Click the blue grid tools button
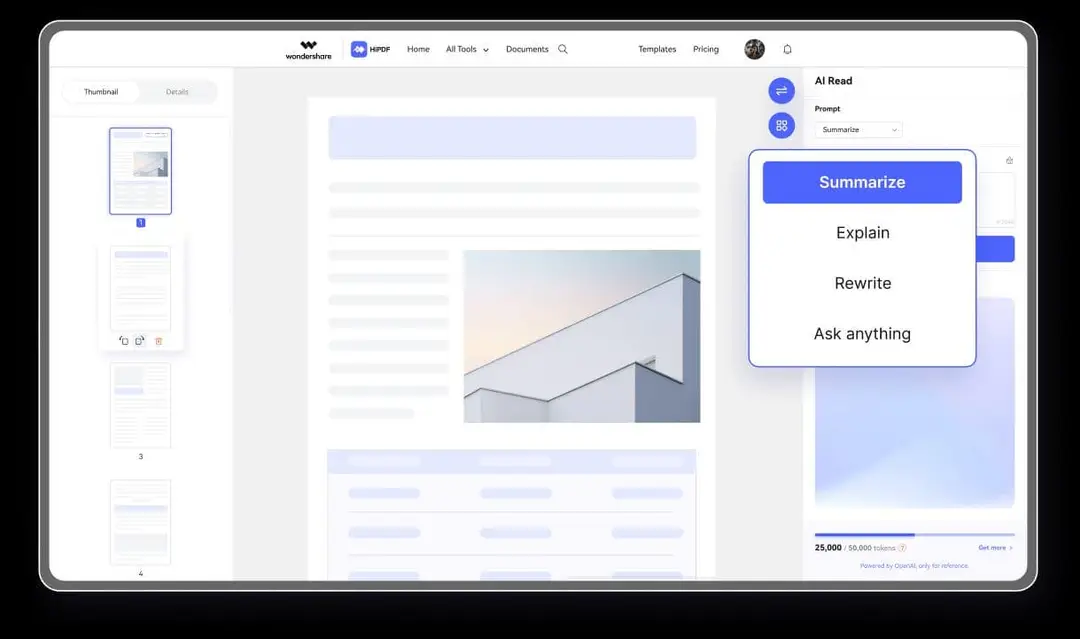Viewport: 1080px width, 639px height. pyautogui.click(x=781, y=125)
